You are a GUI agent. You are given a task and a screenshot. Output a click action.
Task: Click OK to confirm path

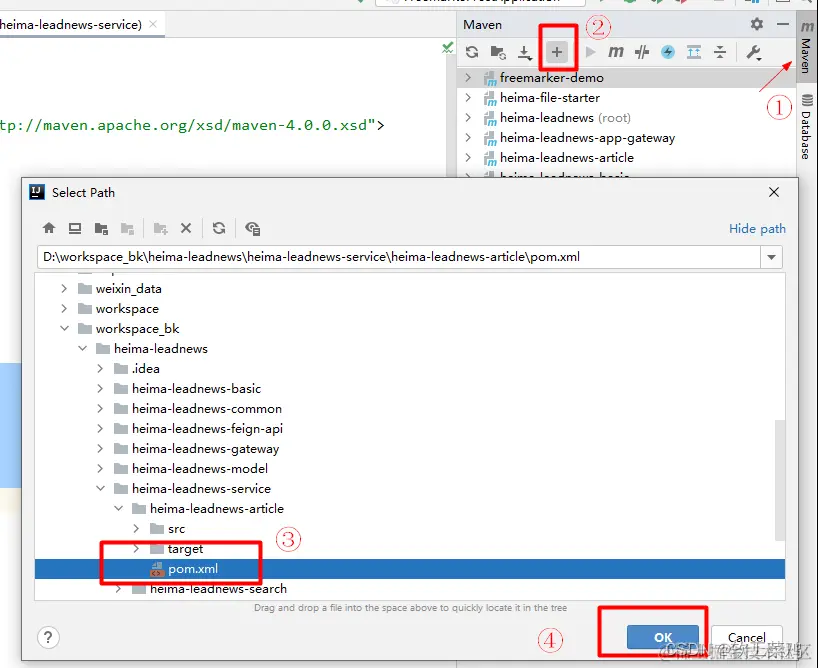click(x=663, y=637)
